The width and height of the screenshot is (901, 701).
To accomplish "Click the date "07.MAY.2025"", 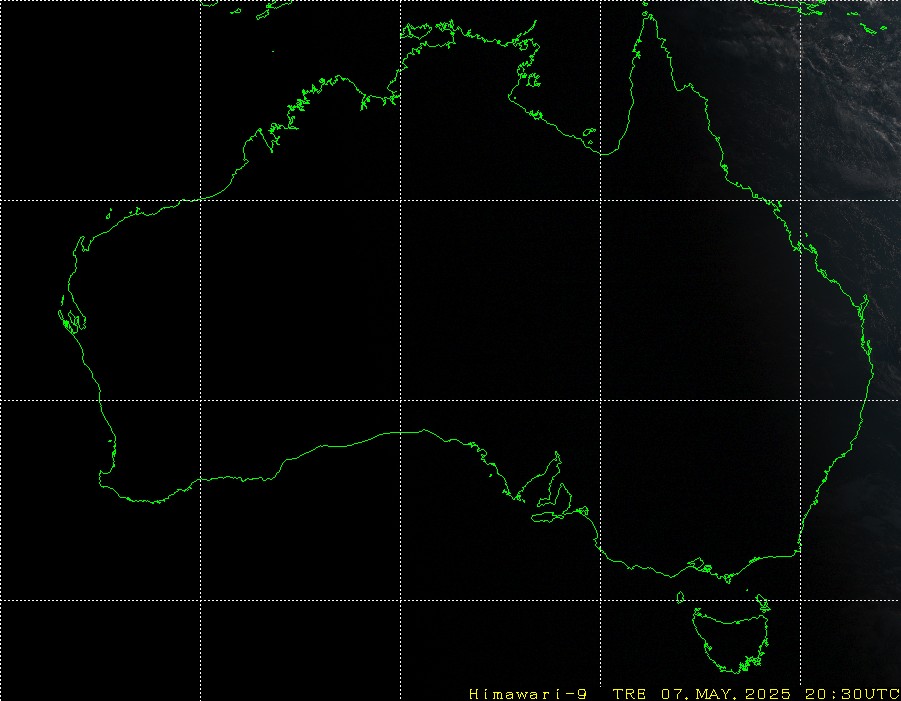I will [726, 694].
